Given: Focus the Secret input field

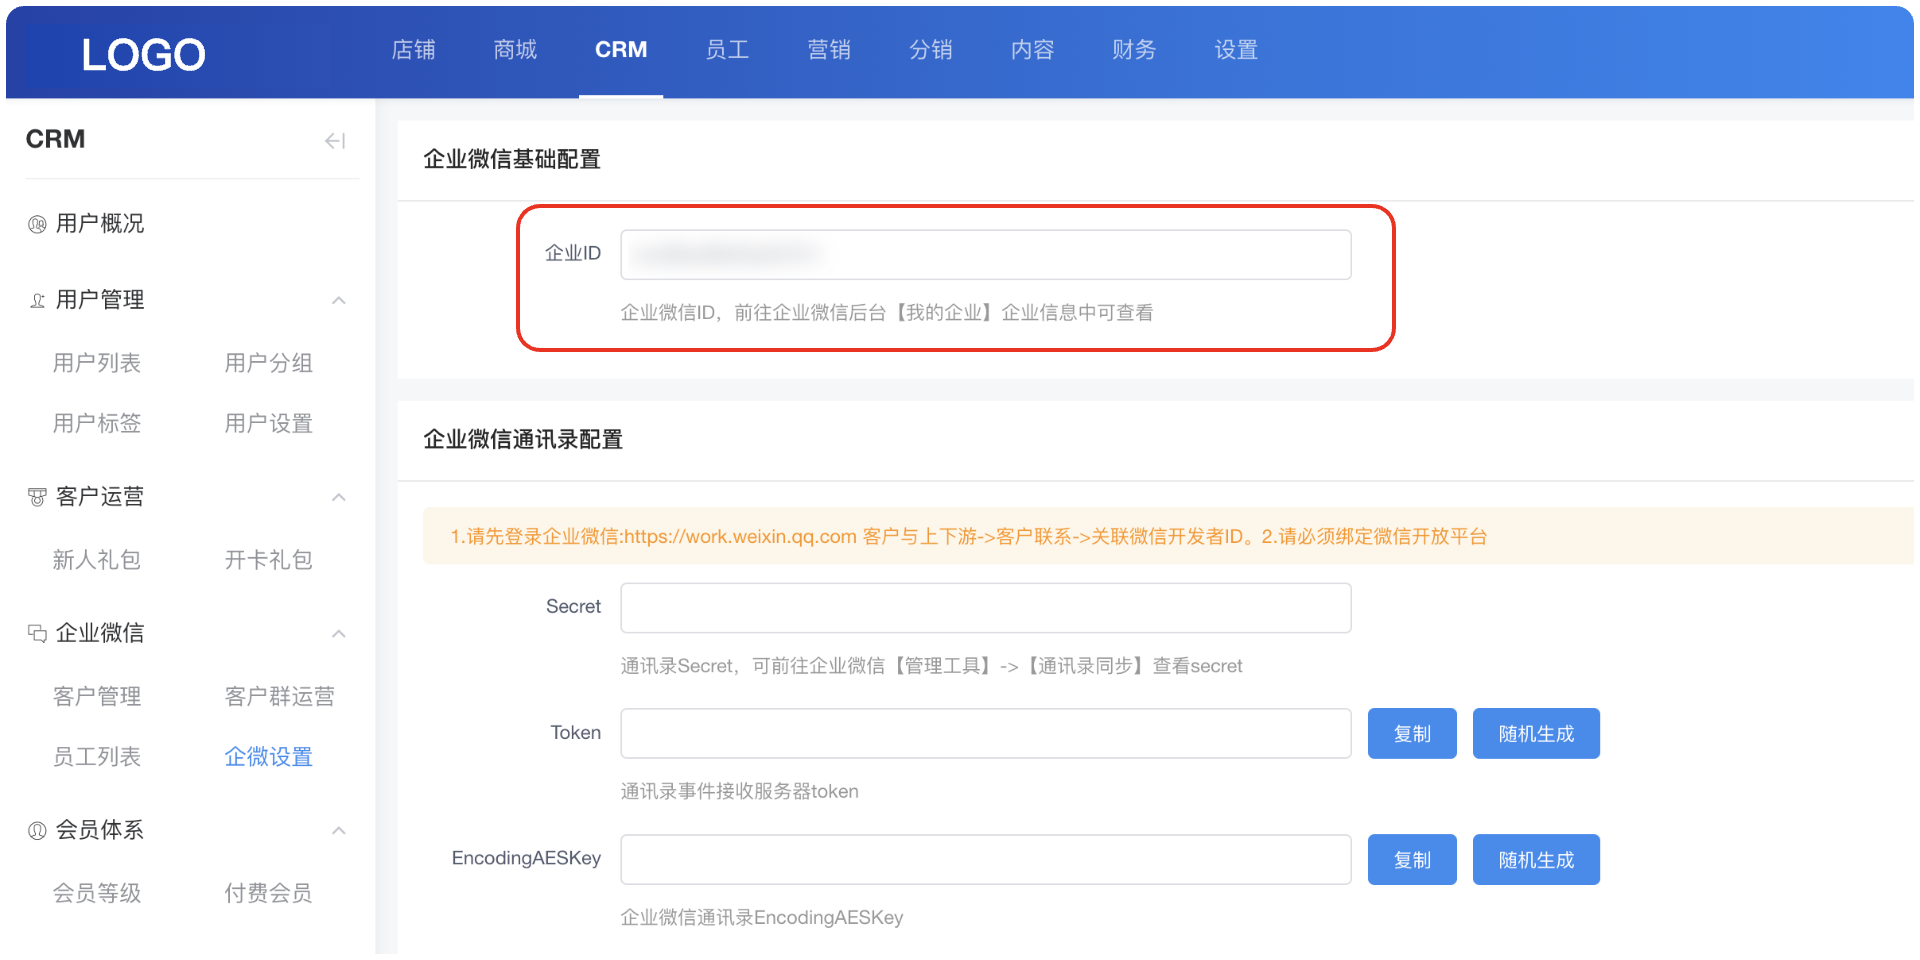Looking at the screenshot, I should click(985, 608).
